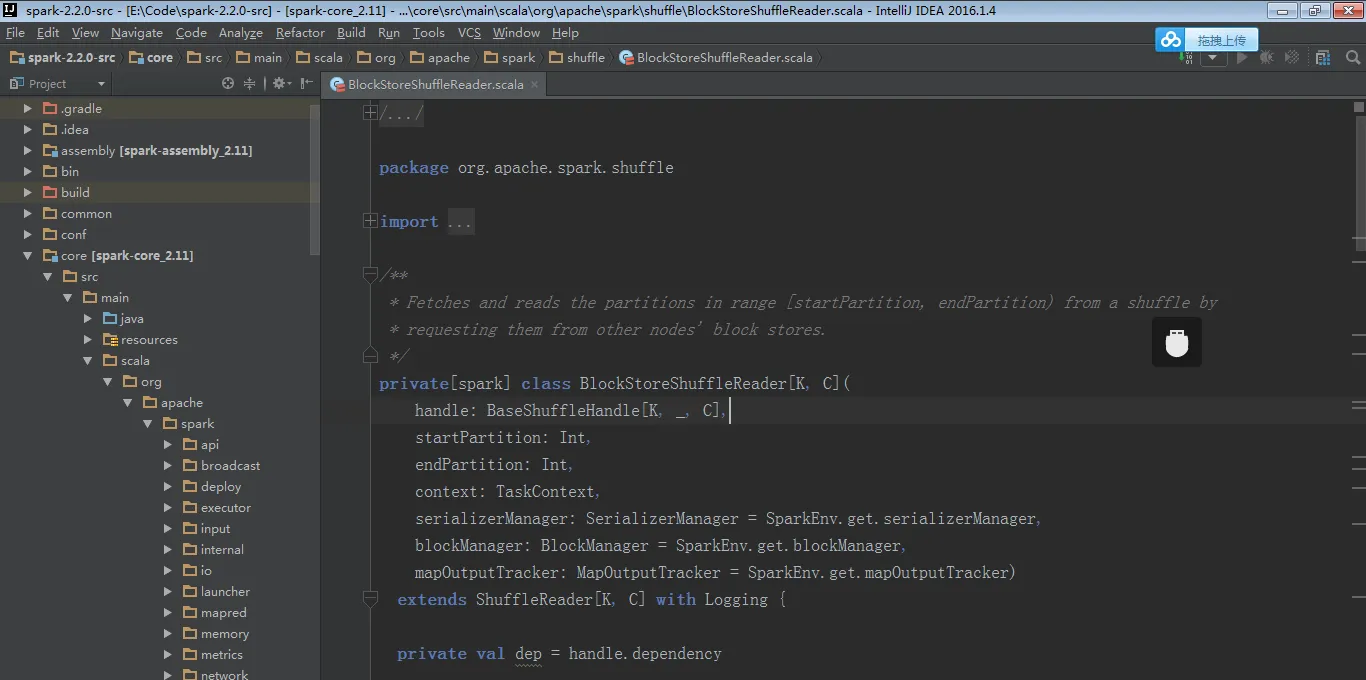
Task: Click the 拖拽上传 upload button
Action: (1222, 40)
